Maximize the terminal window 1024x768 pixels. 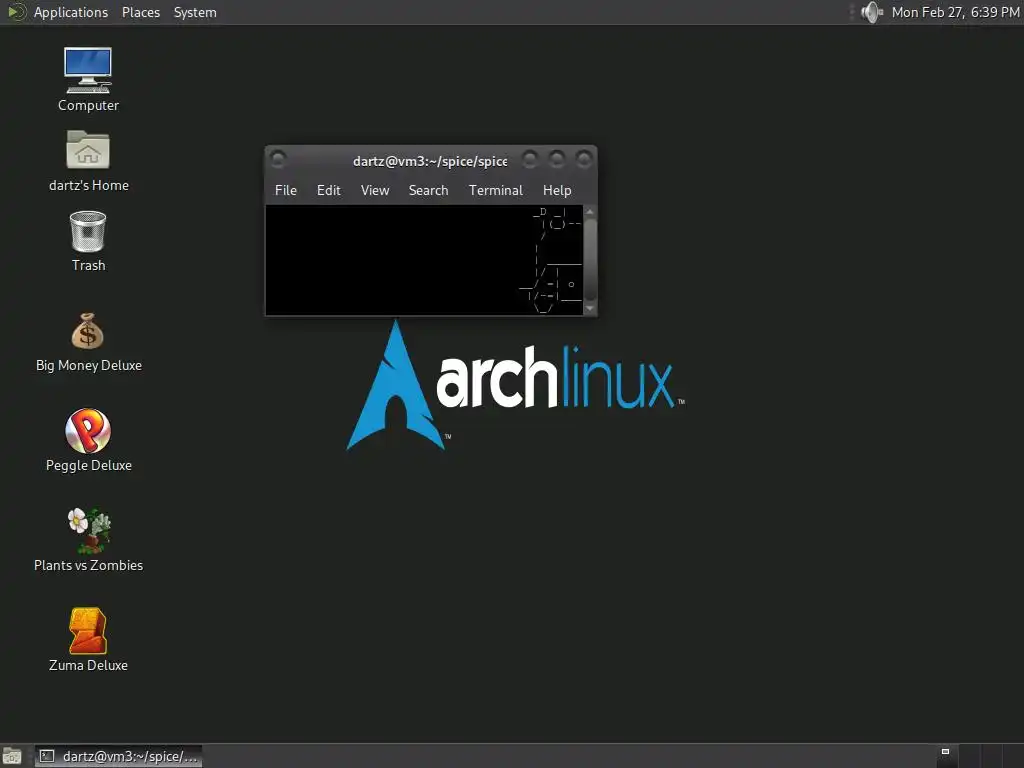point(556,159)
